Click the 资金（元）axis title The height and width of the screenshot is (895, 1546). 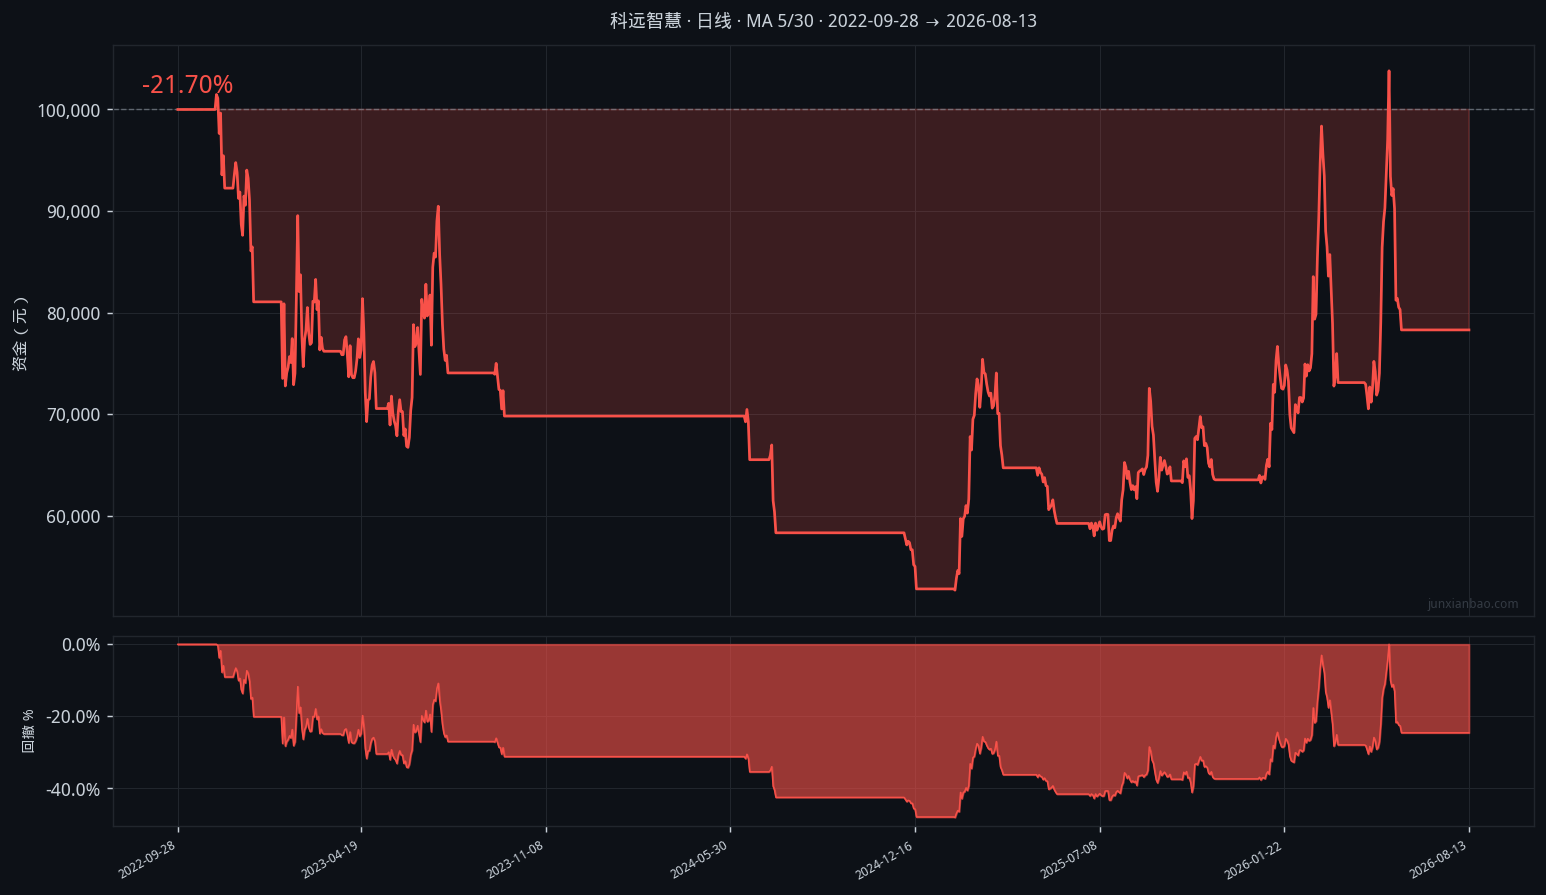pos(20,334)
